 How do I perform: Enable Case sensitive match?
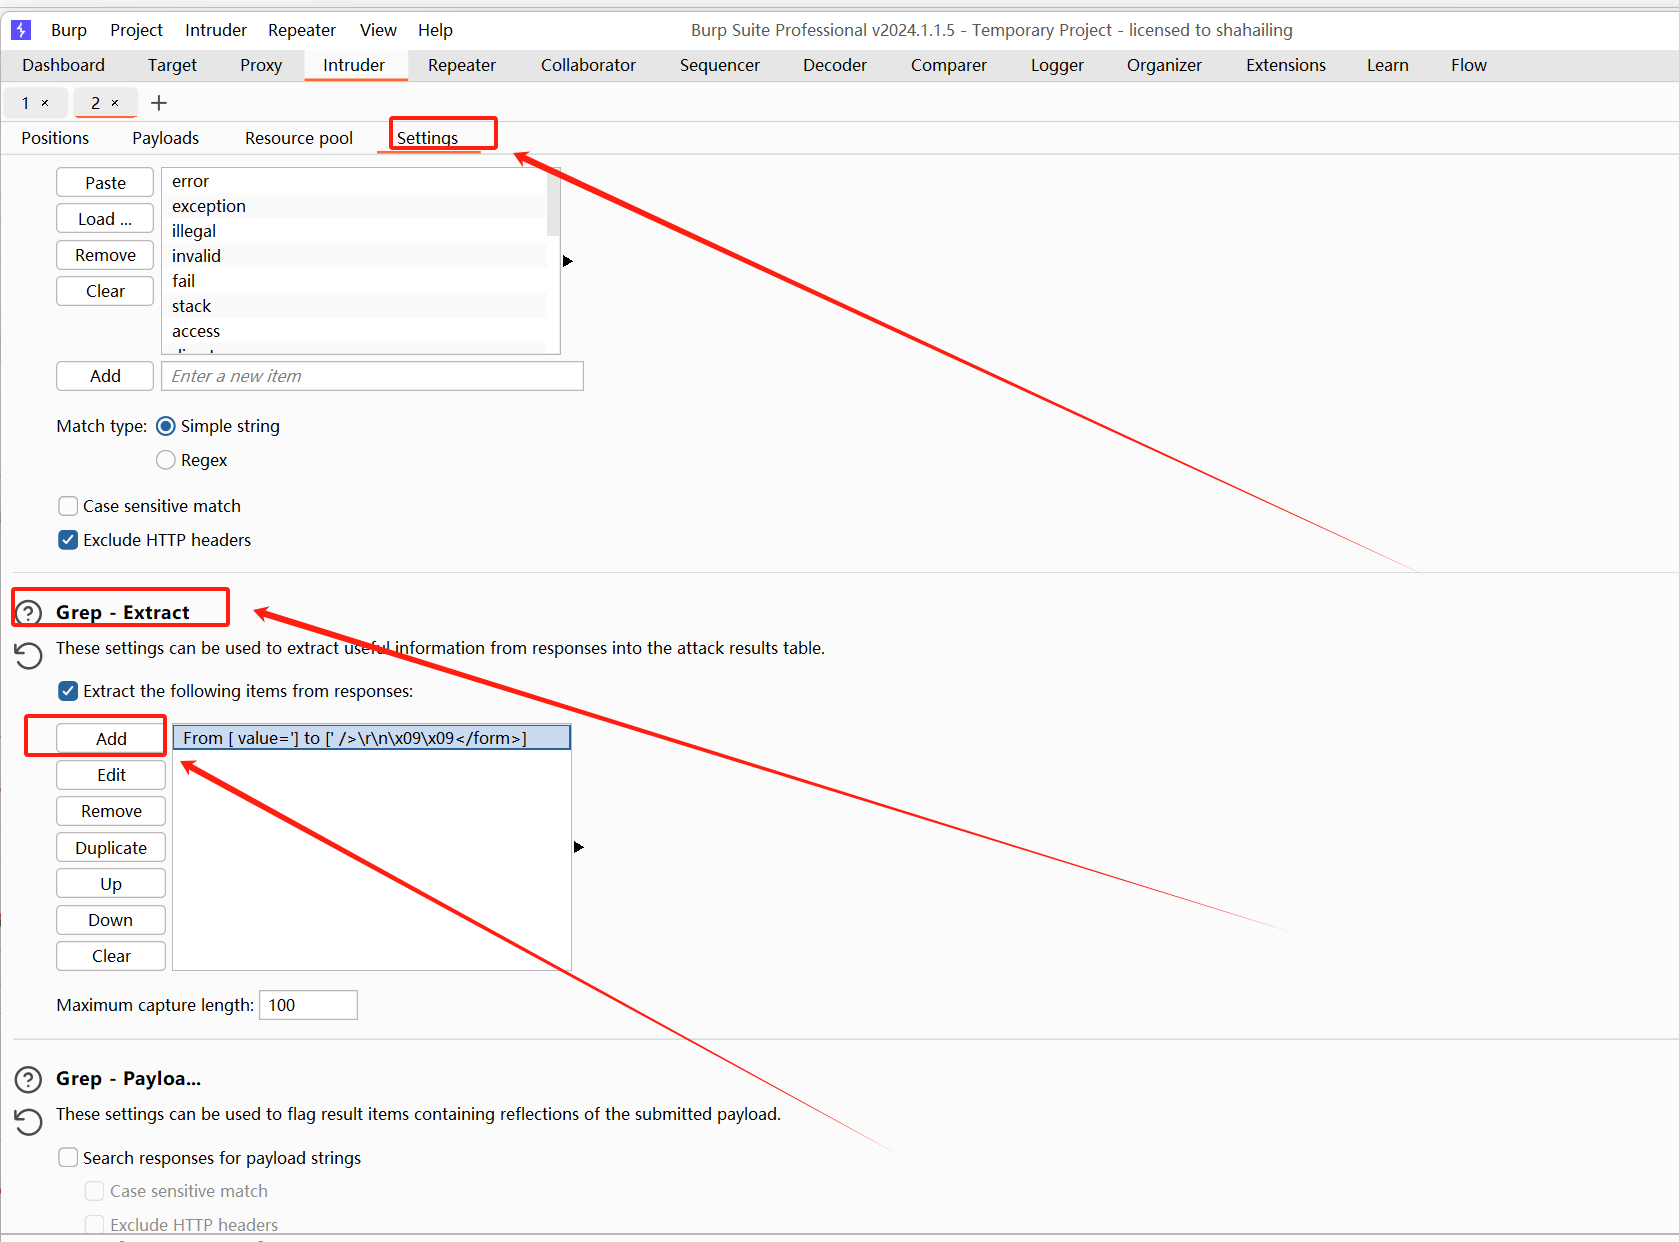[68, 506]
